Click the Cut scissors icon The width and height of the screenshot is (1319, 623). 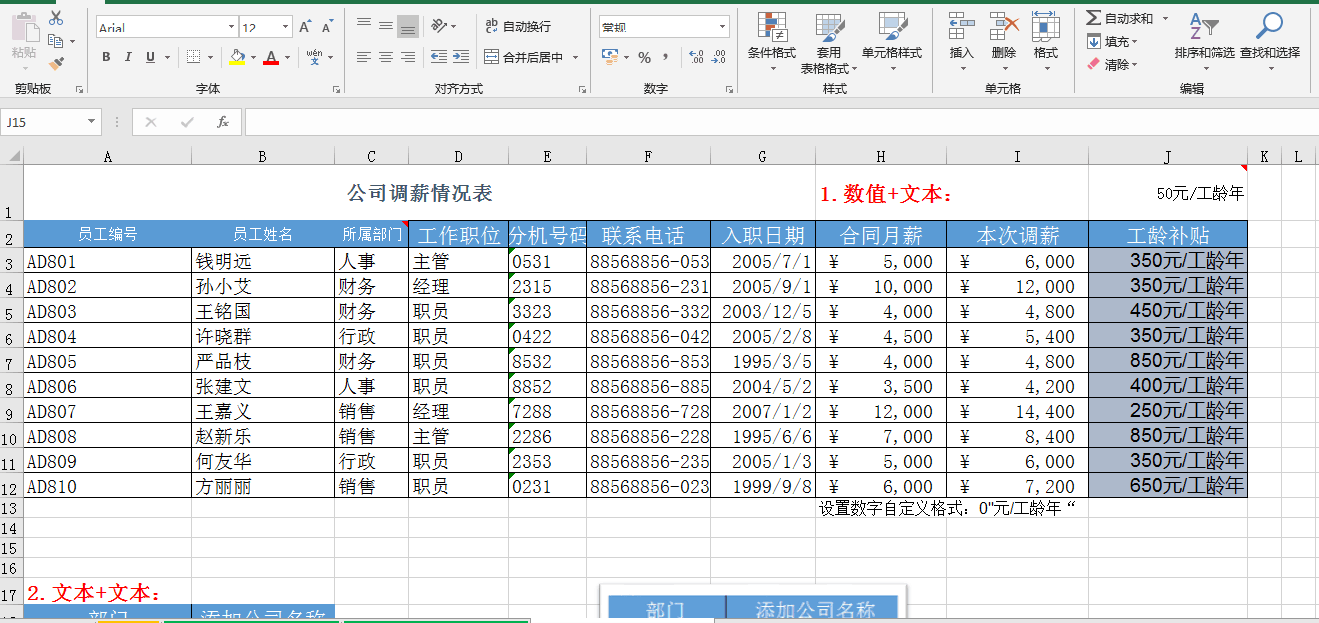tap(55, 19)
